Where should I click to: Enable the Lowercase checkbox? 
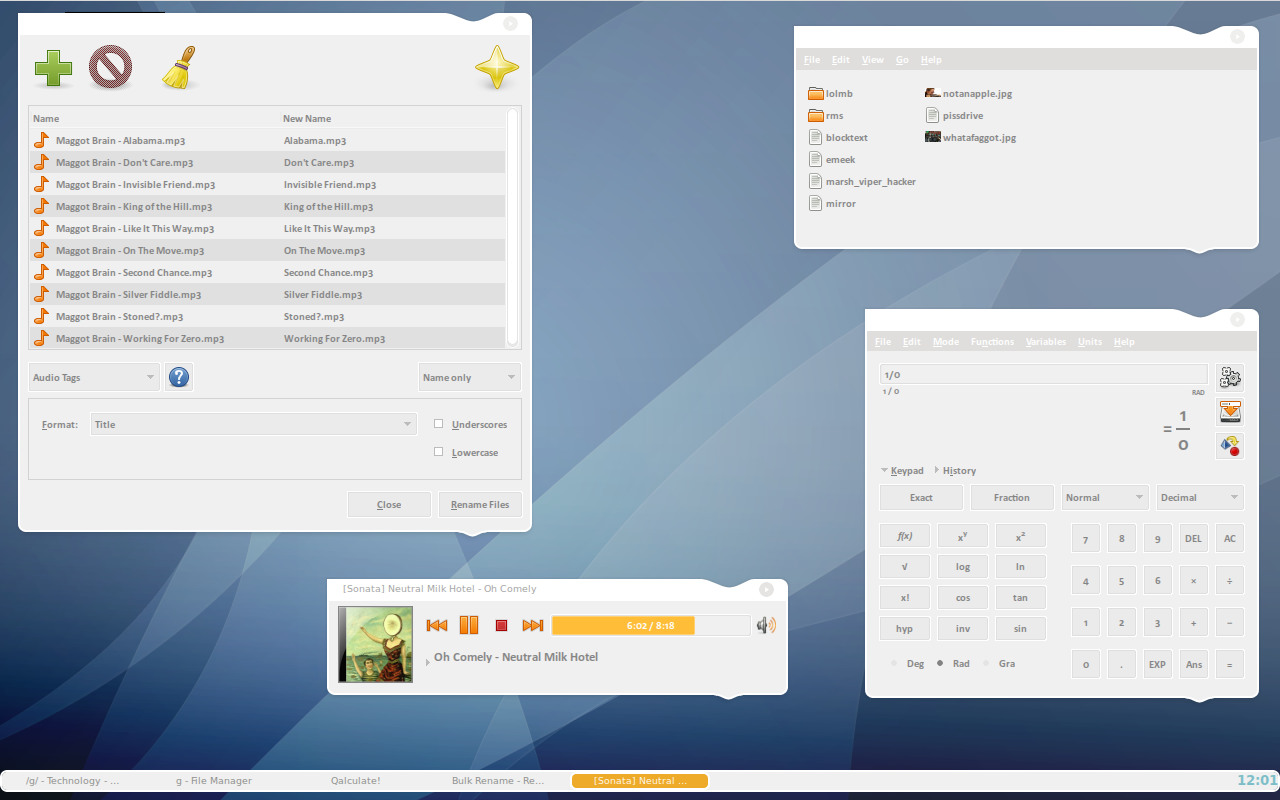coord(438,452)
